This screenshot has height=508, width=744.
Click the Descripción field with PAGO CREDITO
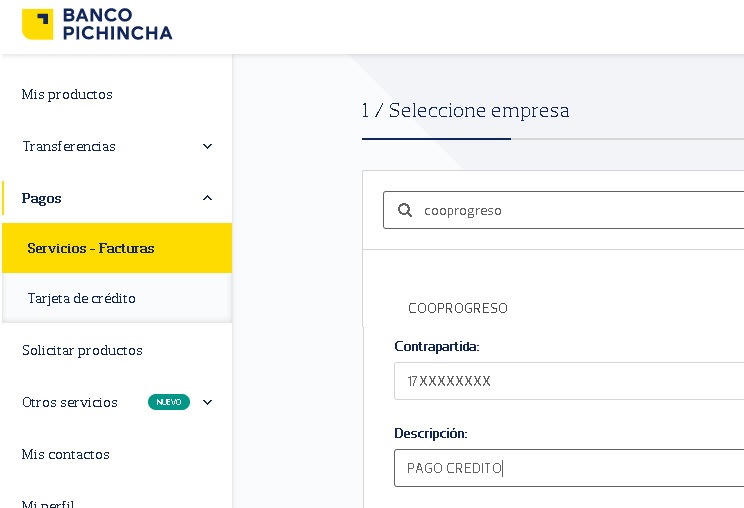click(569, 468)
